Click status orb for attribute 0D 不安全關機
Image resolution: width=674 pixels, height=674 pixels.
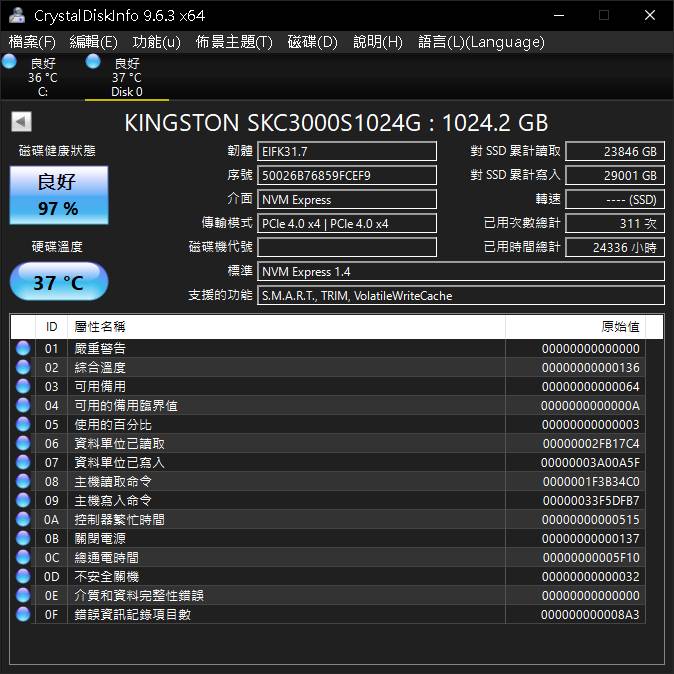[23, 576]
